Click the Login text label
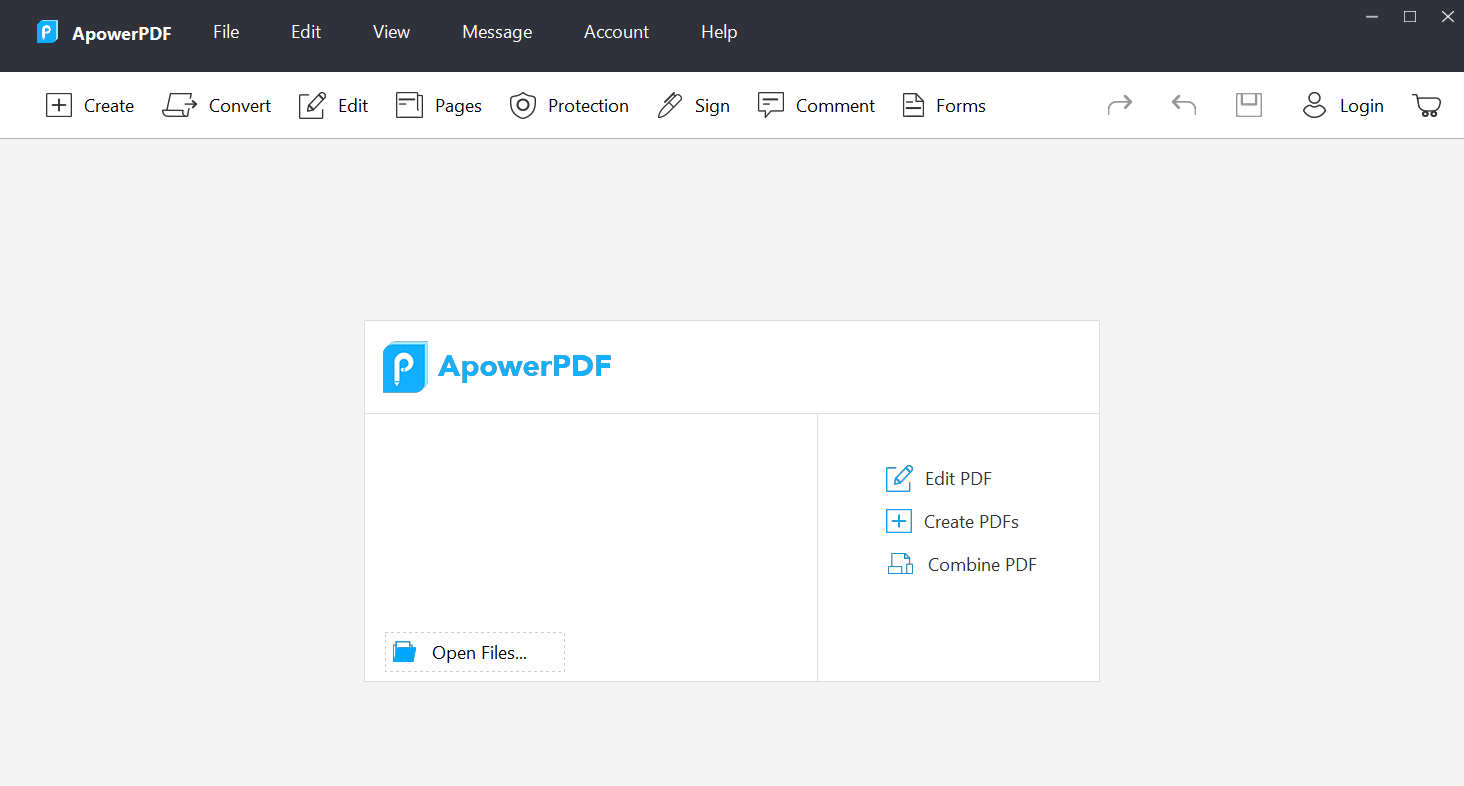The width and height of the screenshot is (1464, 786). click(1362, 106)
